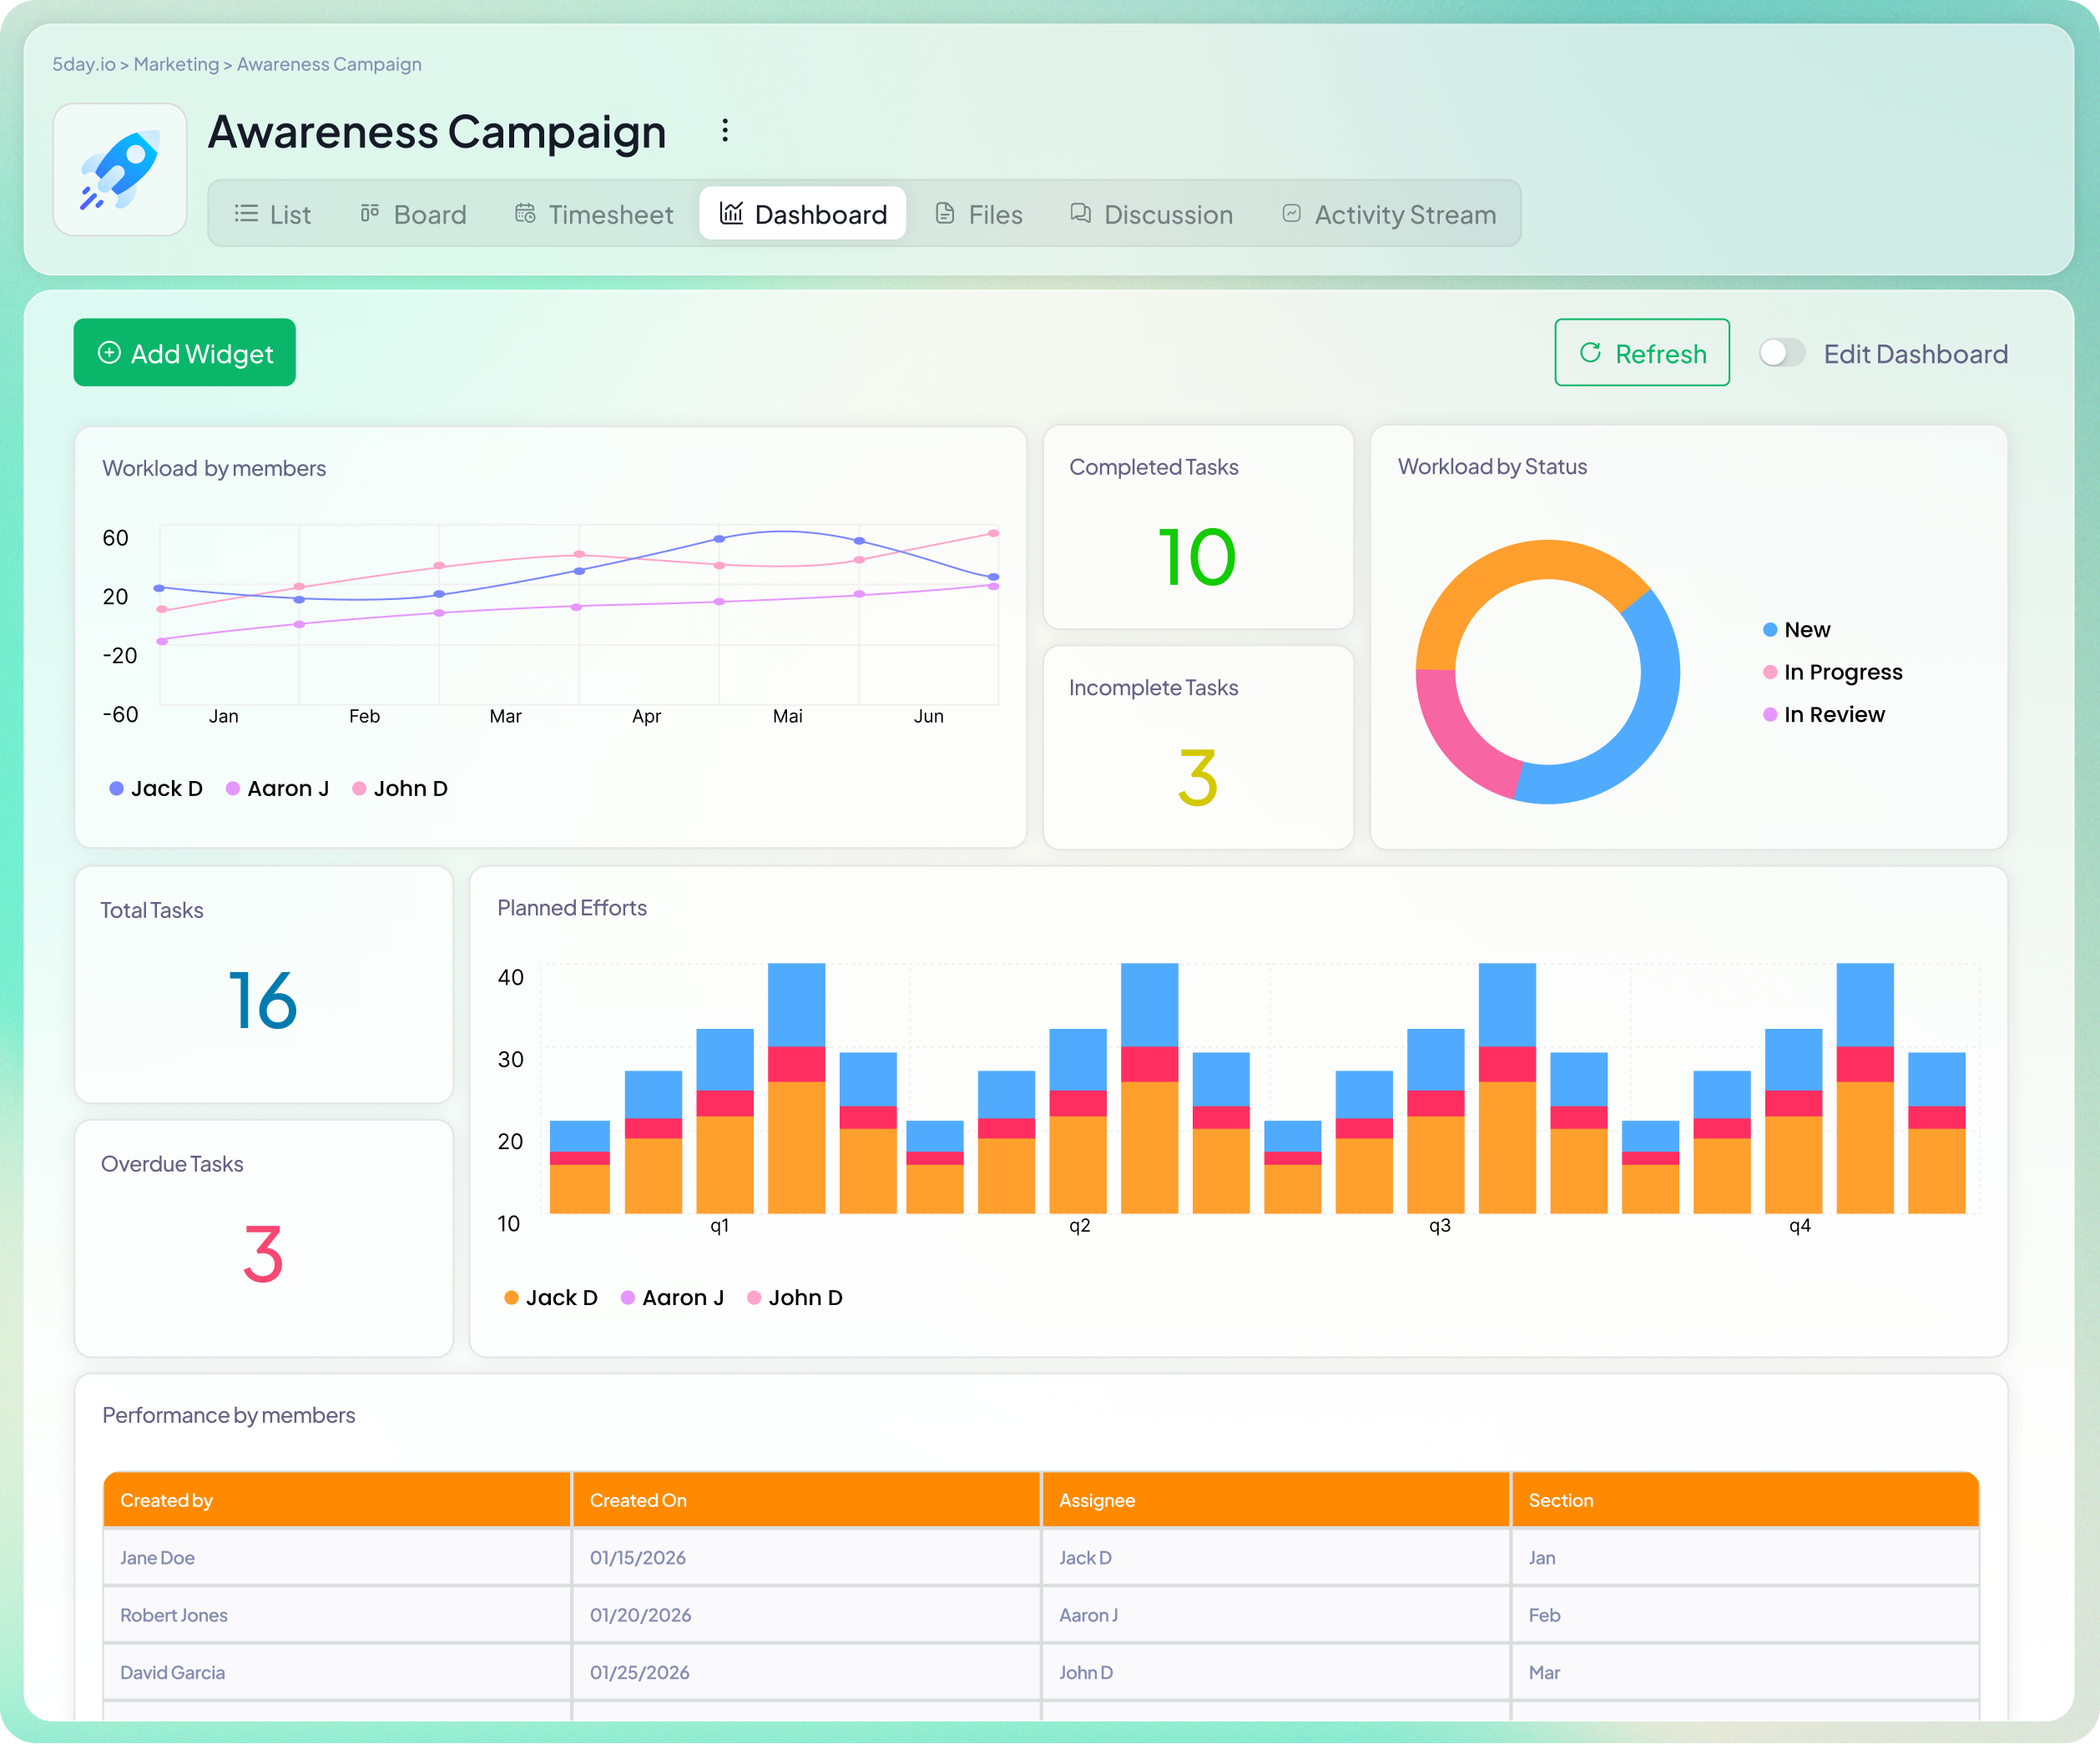Click the rocket project icon
This screenshot has height=1744, width=2100.
(120, 170)
